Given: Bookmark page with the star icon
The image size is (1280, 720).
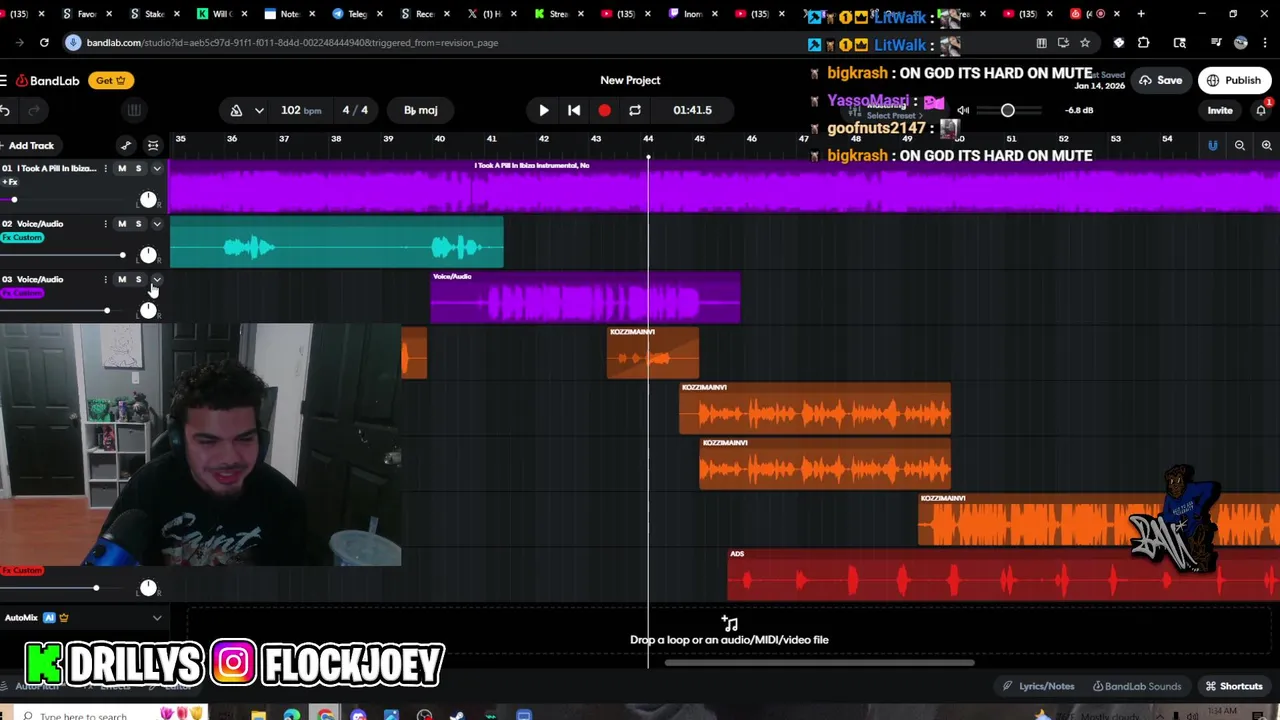Looking at the screenshot, I should [1085, 43].
